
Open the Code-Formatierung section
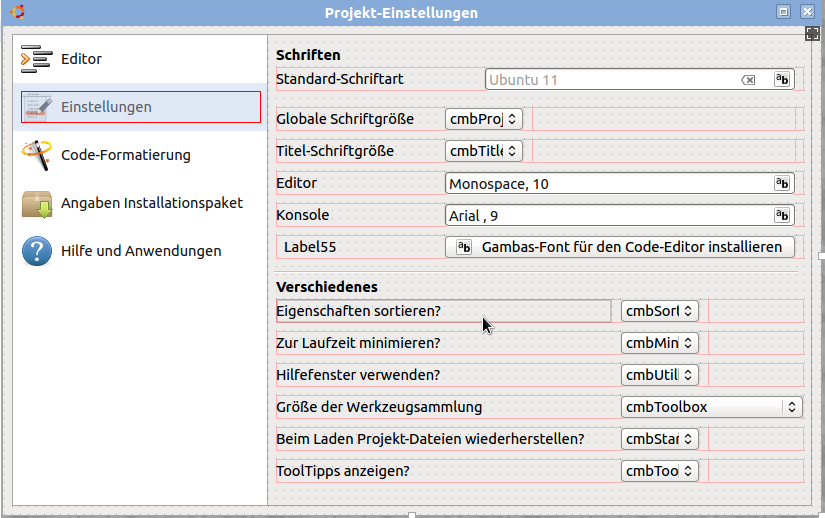point(125,155)
